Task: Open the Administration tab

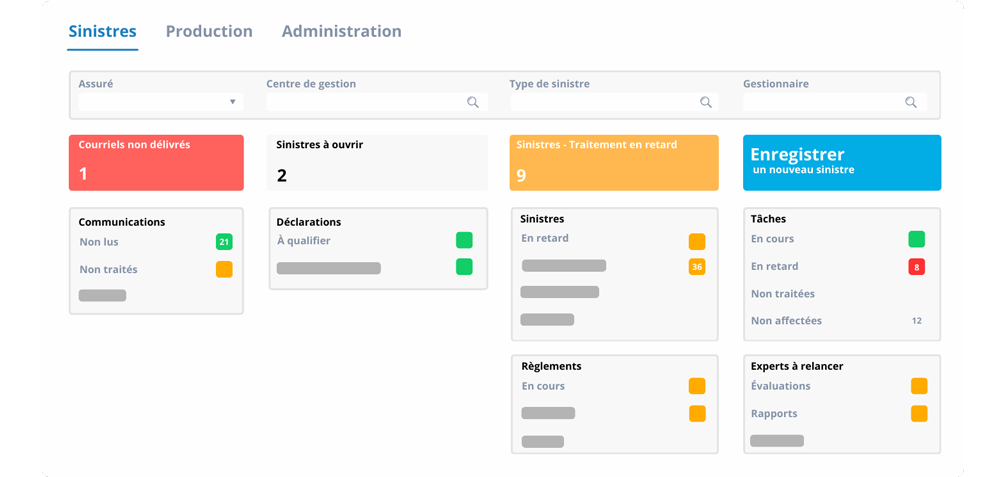Action: pyautogui.click(x=342, y=31)
